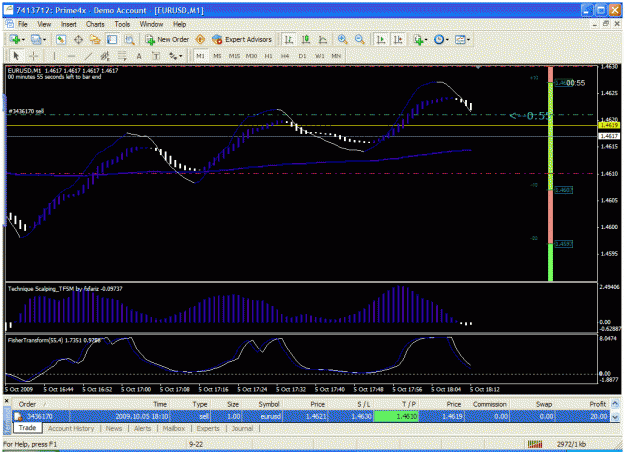Open the Periods clock dropdown

pyautogui.click(x=441, y=39)
